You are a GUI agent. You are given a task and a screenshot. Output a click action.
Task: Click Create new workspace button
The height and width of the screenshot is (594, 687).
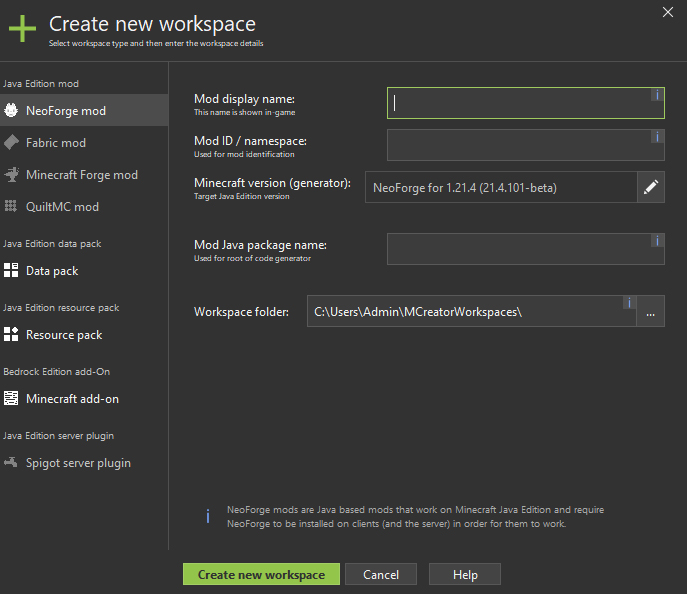click(261, 574)
